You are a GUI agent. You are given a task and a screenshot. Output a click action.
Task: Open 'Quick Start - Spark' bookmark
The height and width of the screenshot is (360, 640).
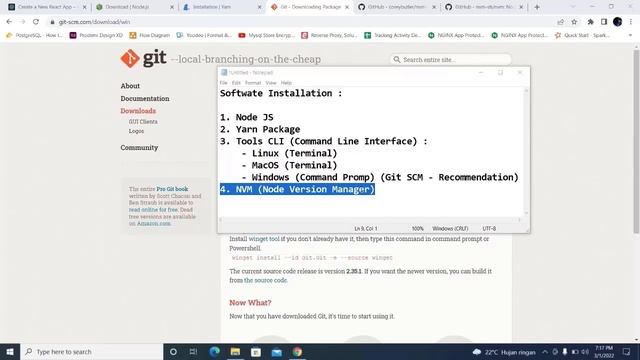[x=582, y=36]
